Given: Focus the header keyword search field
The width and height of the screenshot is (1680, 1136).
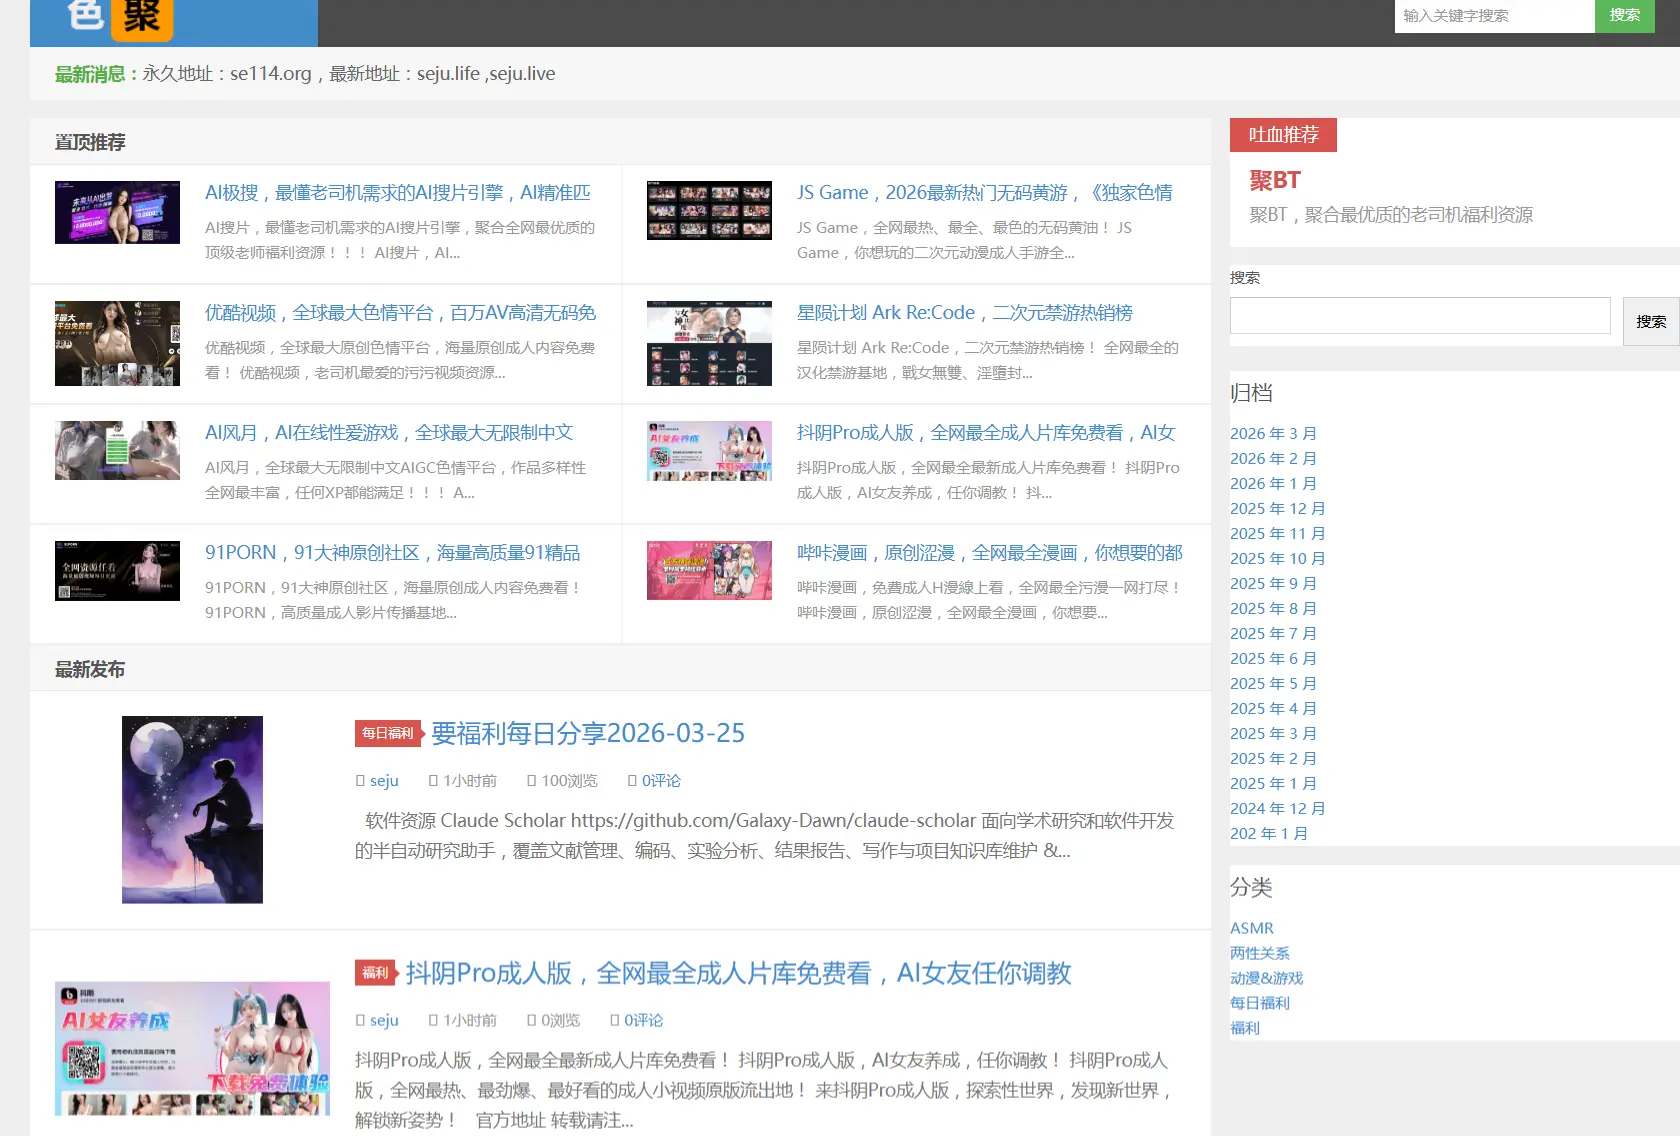Looking at the screenshot, I should point(1493,16).
